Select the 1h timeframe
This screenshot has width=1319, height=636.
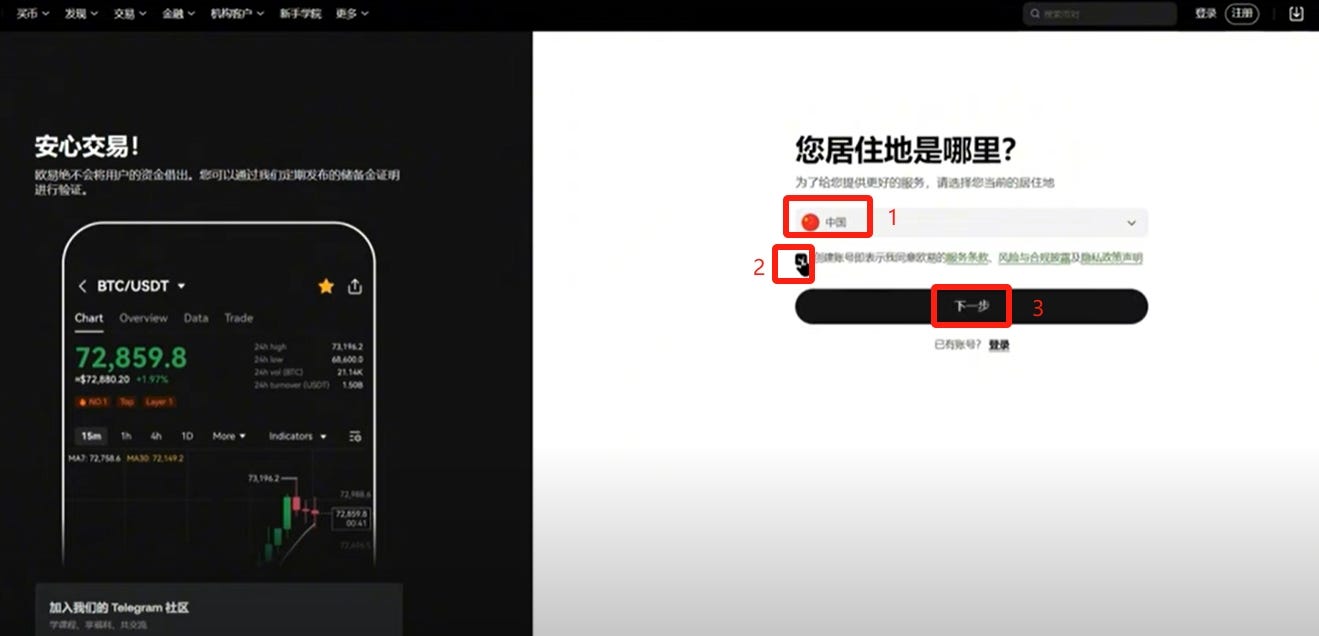[126, 436]
